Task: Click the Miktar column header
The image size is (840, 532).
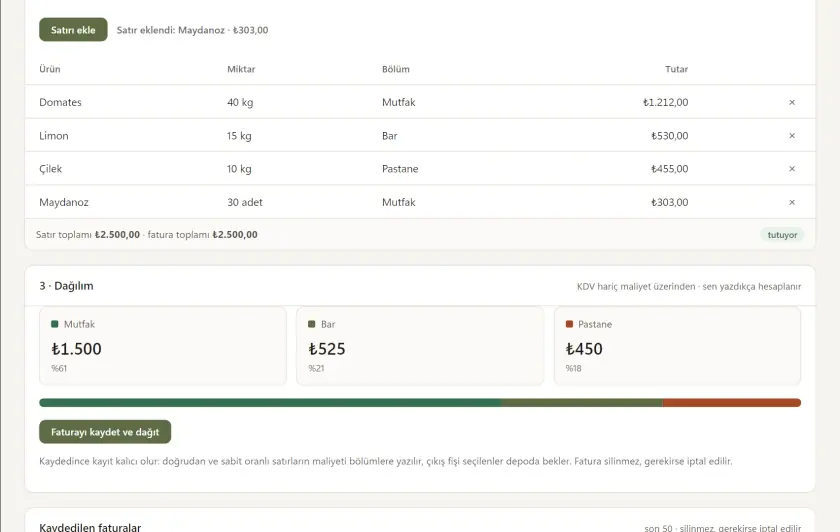Action: pyautogui.click(x=241, y=69)
